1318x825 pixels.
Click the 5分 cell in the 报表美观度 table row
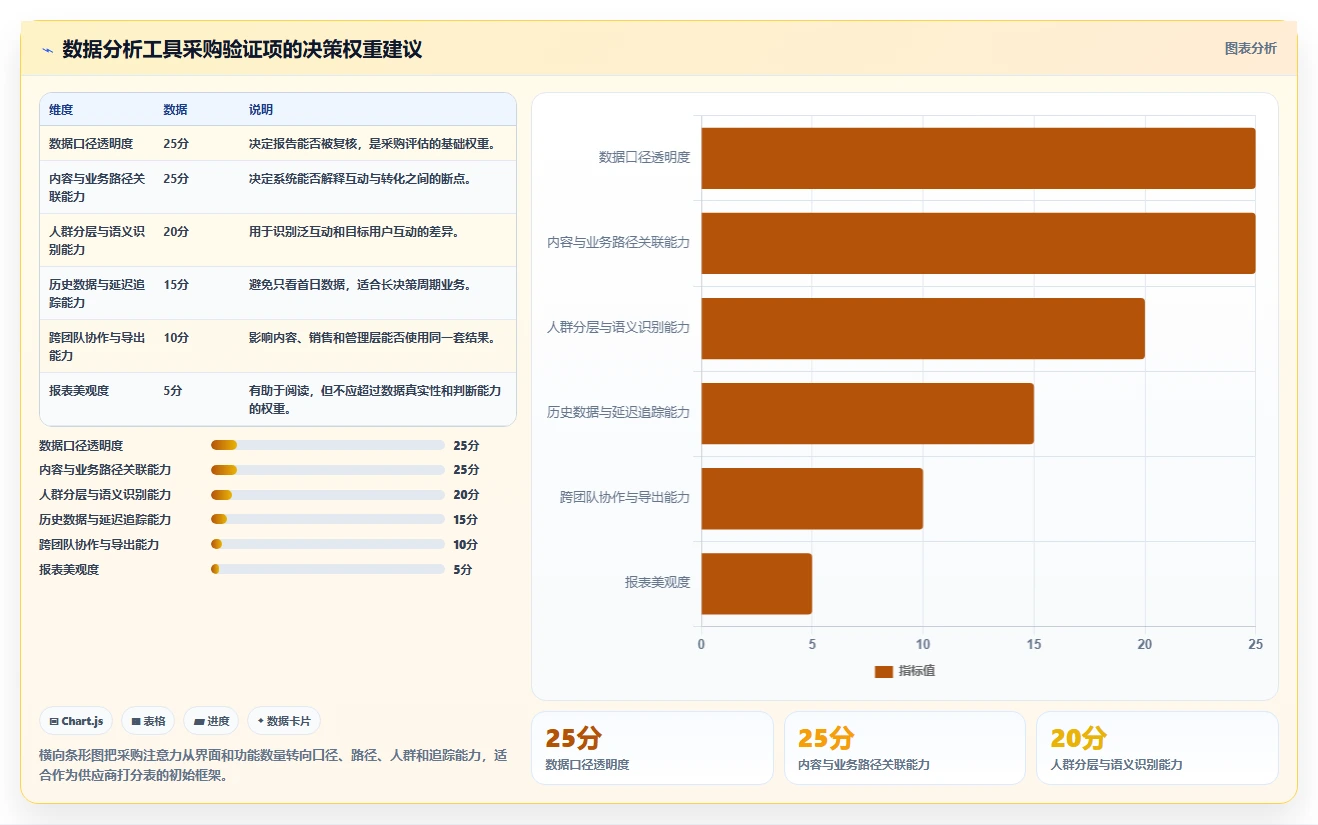coord(172,391)
